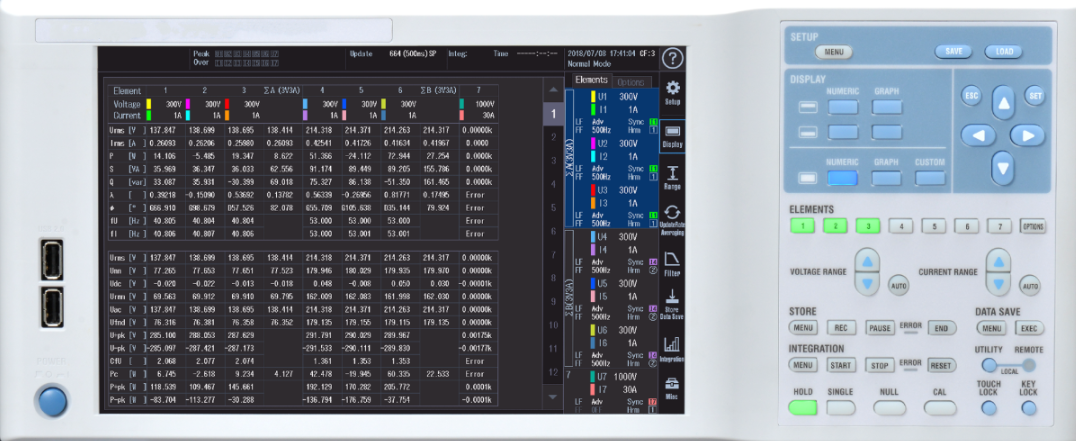Select page 1 in the page list
1076x441 pixels.
point(549,115)
